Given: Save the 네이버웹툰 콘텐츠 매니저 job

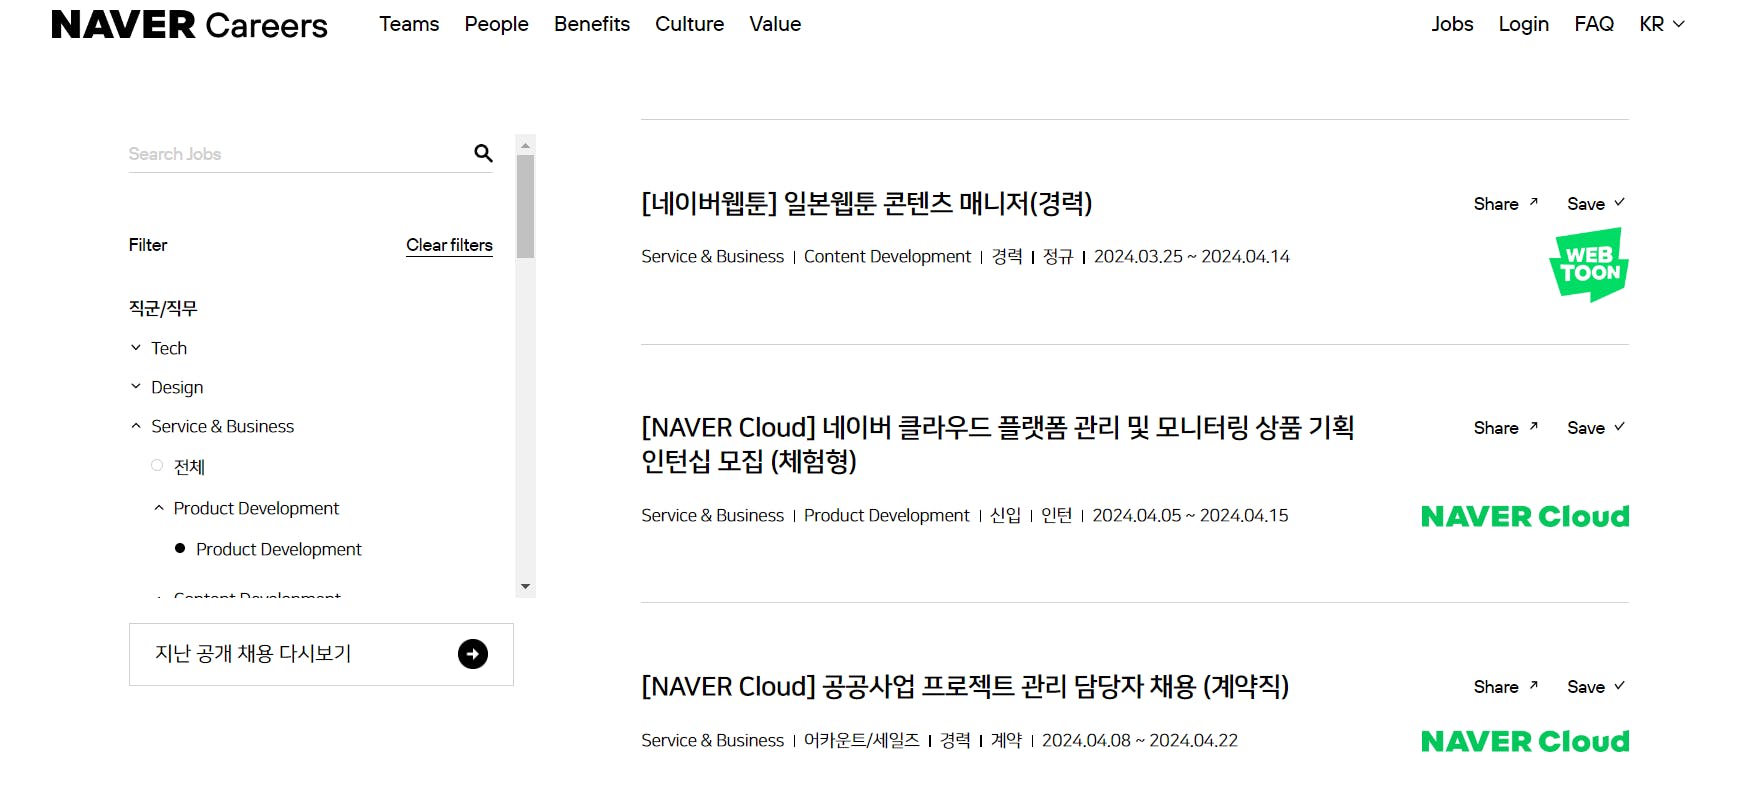Looking at the screenshot, I should point(1596,204).
